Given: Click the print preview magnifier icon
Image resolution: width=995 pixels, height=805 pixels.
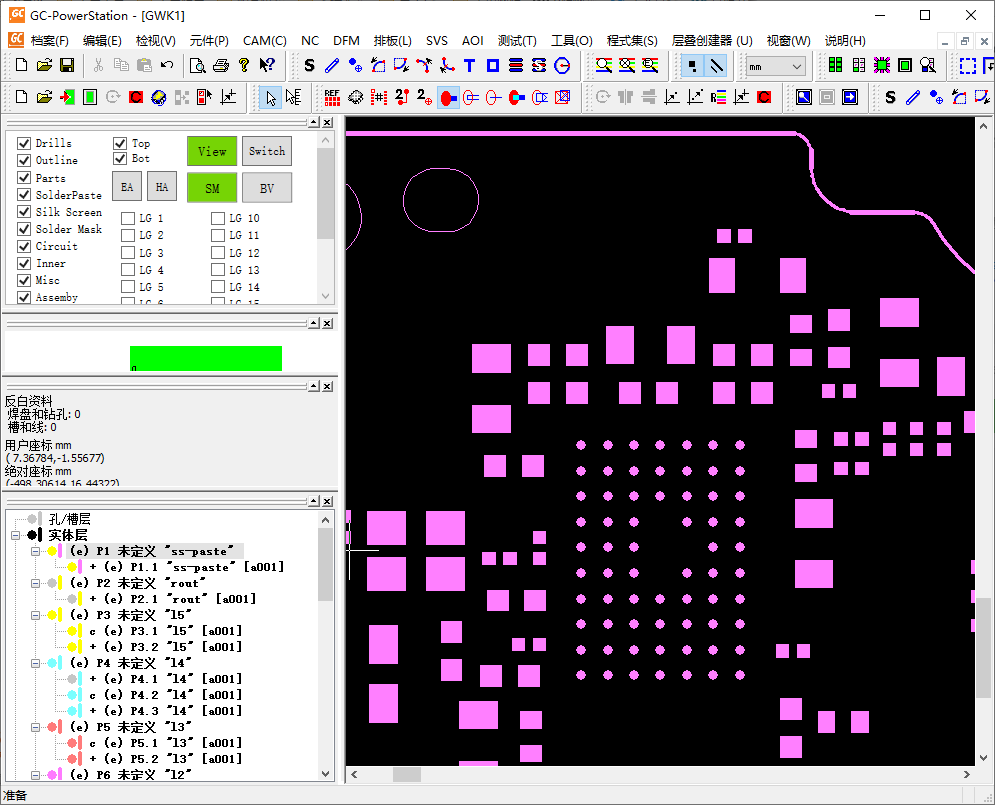Looking at the screenshot, I should [197, 66].
